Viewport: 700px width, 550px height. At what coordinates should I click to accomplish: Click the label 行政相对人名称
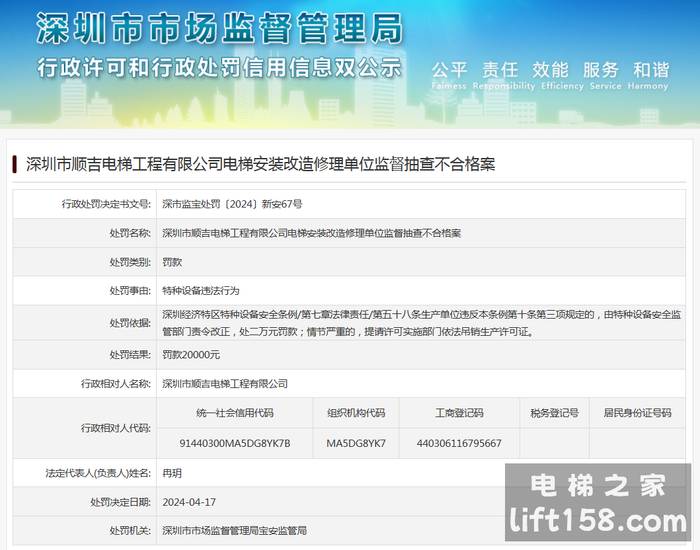[x=116, y=383]
